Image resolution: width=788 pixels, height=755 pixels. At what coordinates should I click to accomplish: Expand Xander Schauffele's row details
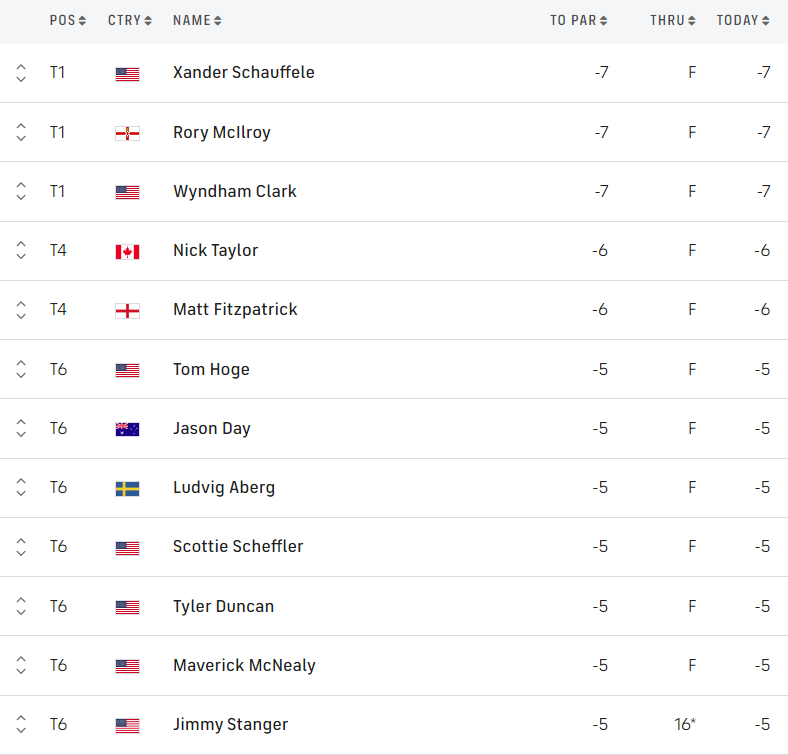pos(21,73)
